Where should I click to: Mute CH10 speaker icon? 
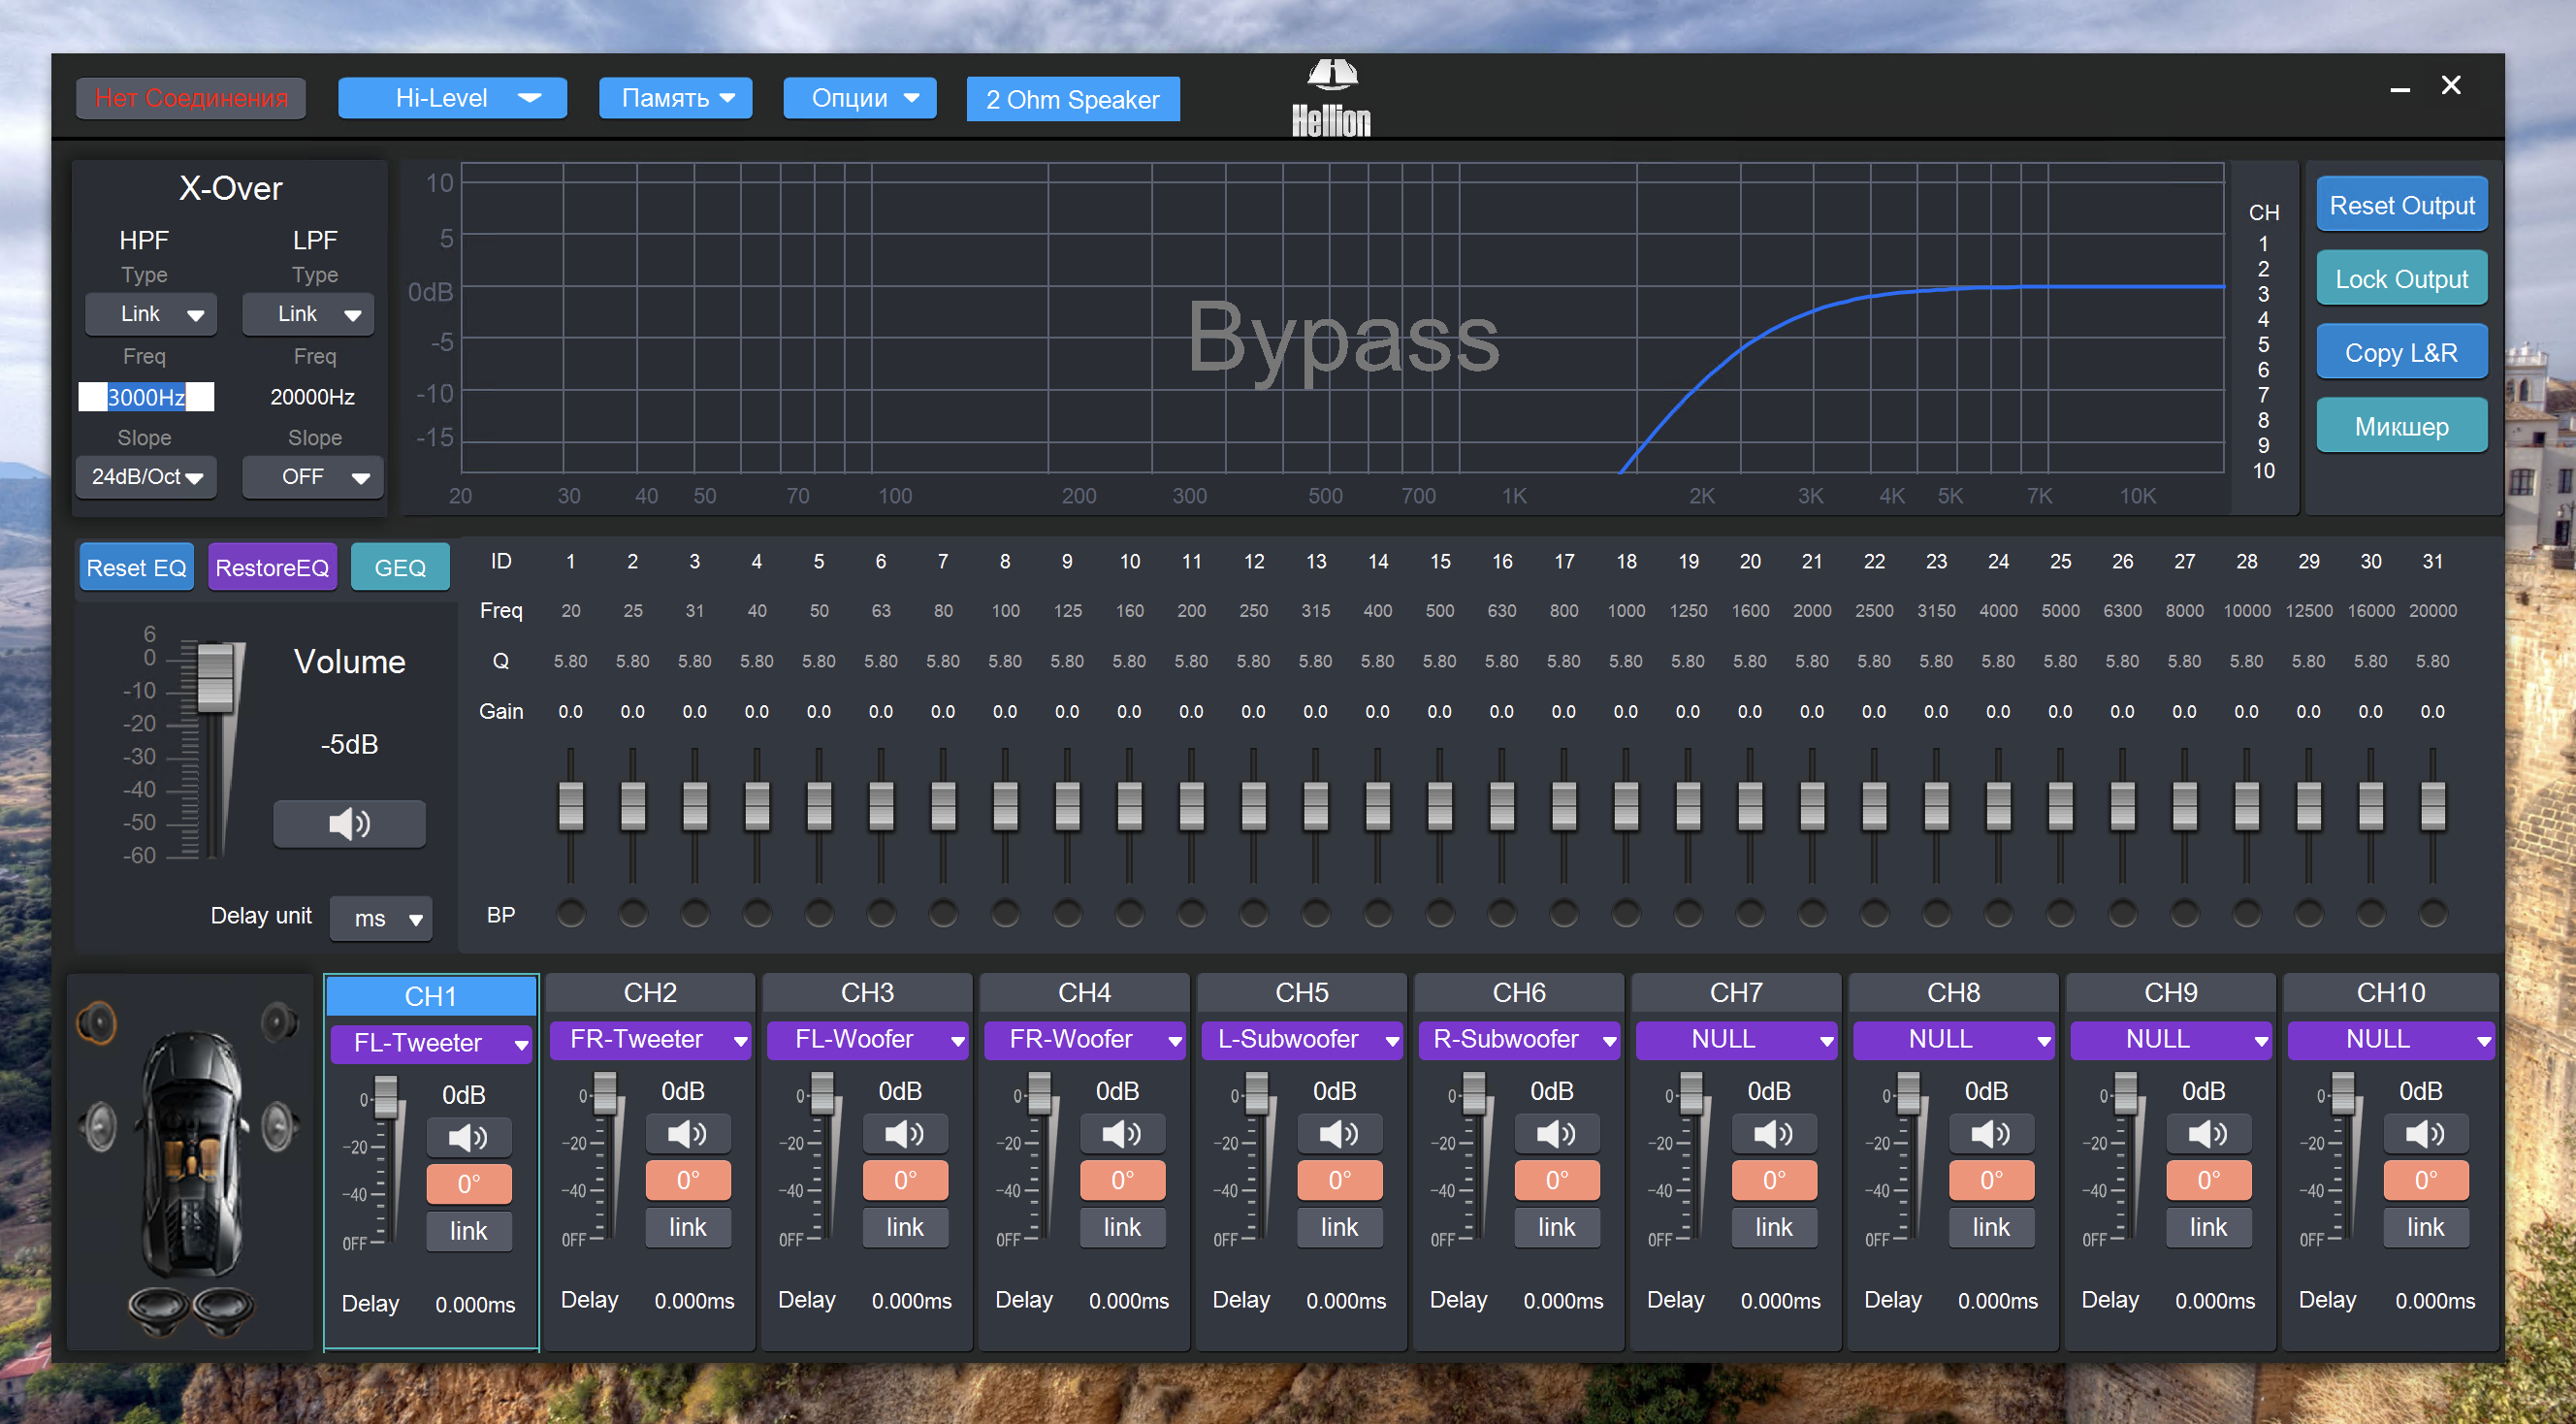pos(2425,1133)
